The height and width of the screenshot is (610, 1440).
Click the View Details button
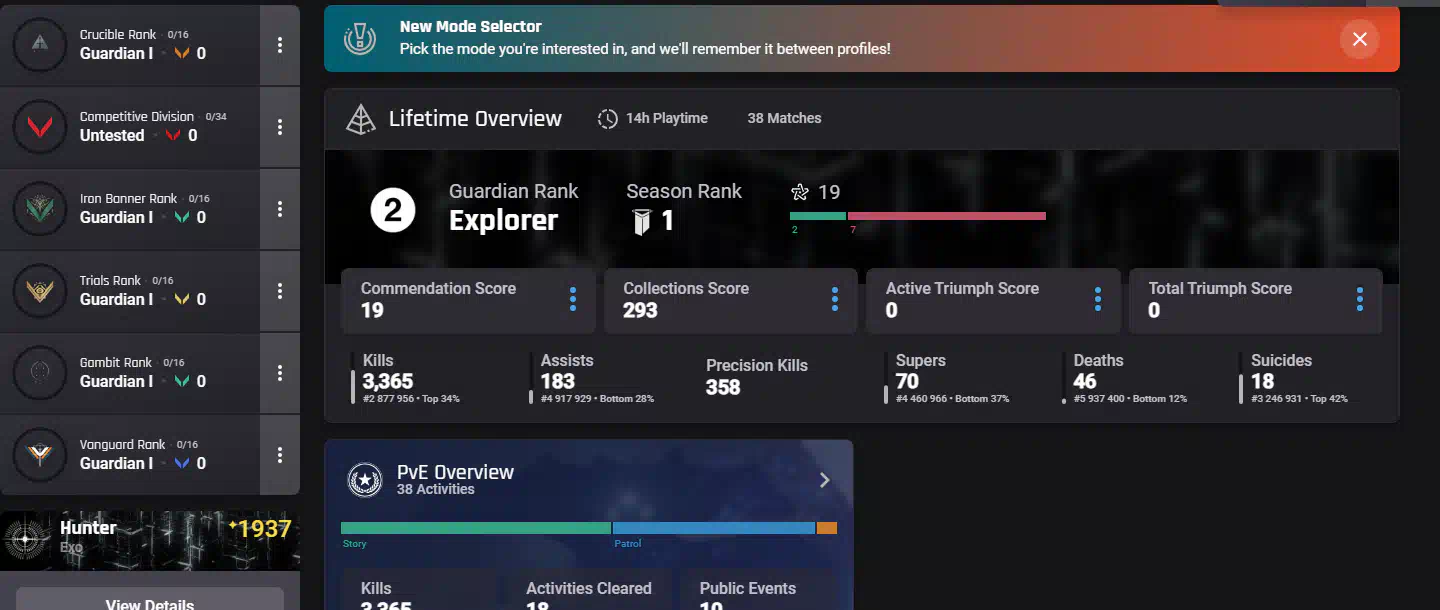150,600
